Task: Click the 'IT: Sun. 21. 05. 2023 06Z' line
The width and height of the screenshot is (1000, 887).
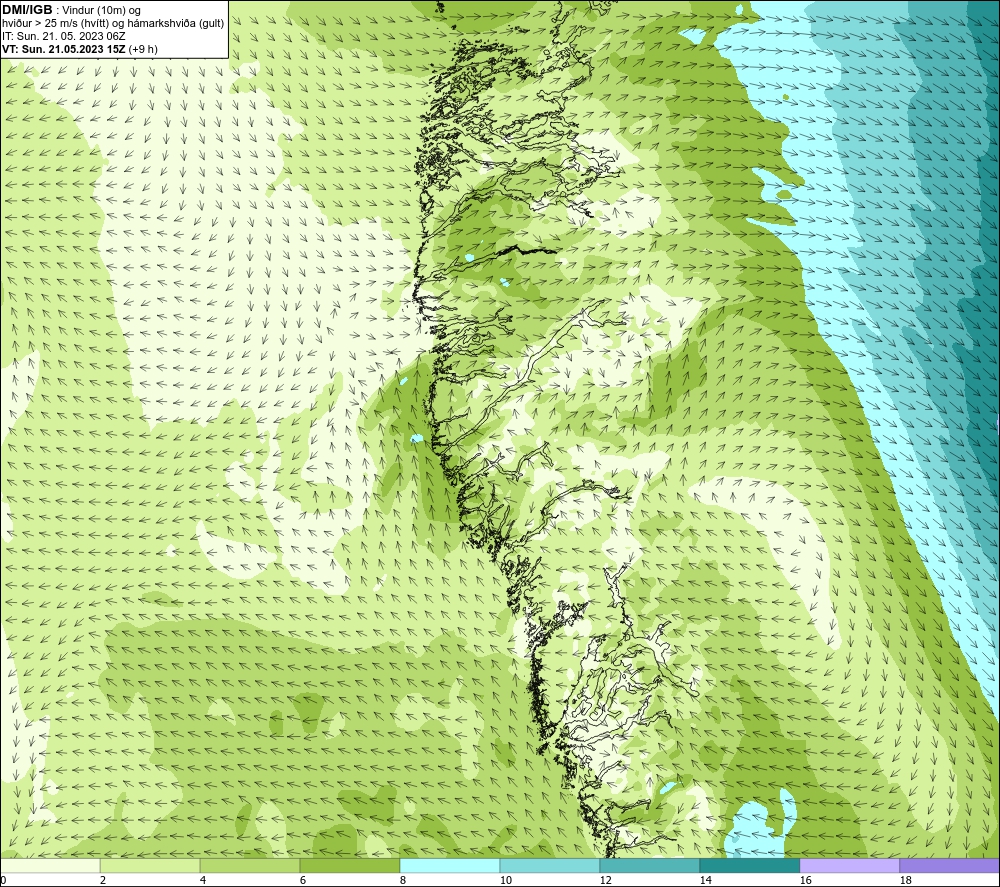Action: click(x=64, y=36)
